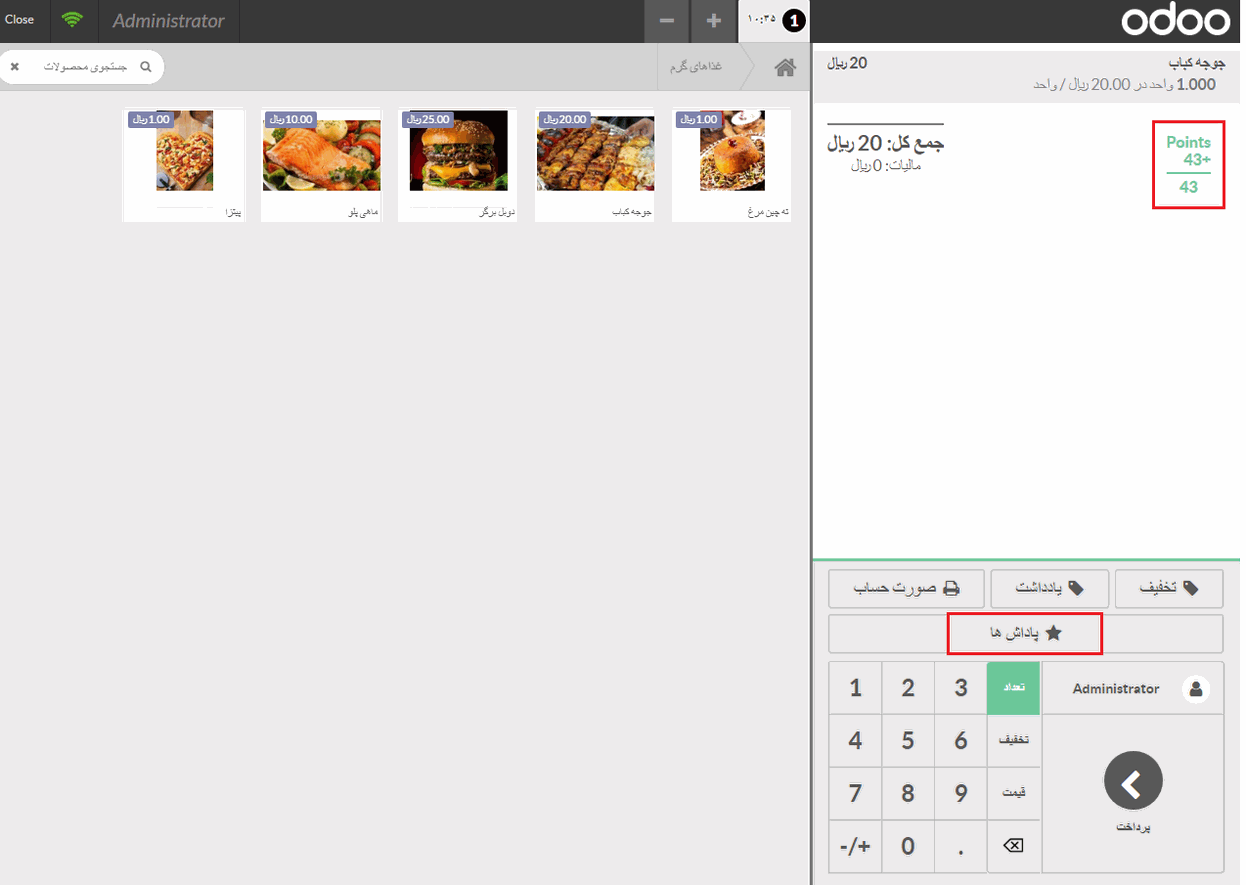1246x885 pixels.
Task: Click the round payment arrow button
Action: (1133, 782)
